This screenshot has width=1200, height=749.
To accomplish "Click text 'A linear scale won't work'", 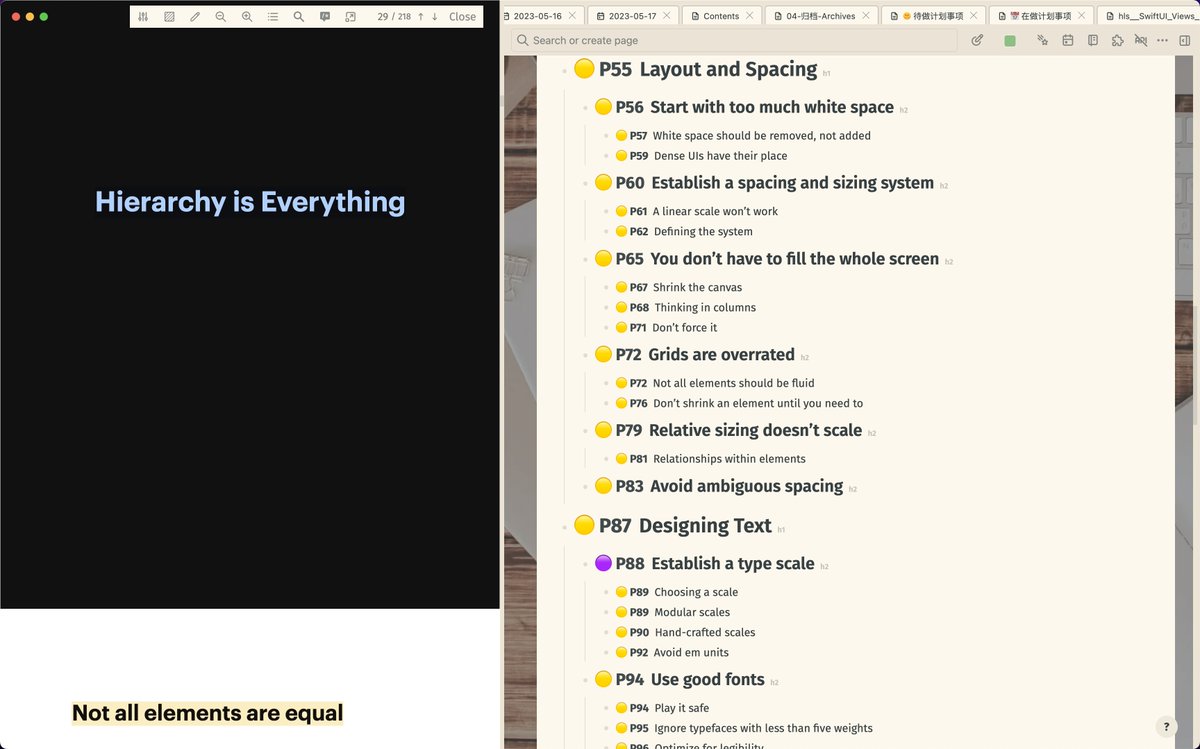I will [x=715, y=211].
